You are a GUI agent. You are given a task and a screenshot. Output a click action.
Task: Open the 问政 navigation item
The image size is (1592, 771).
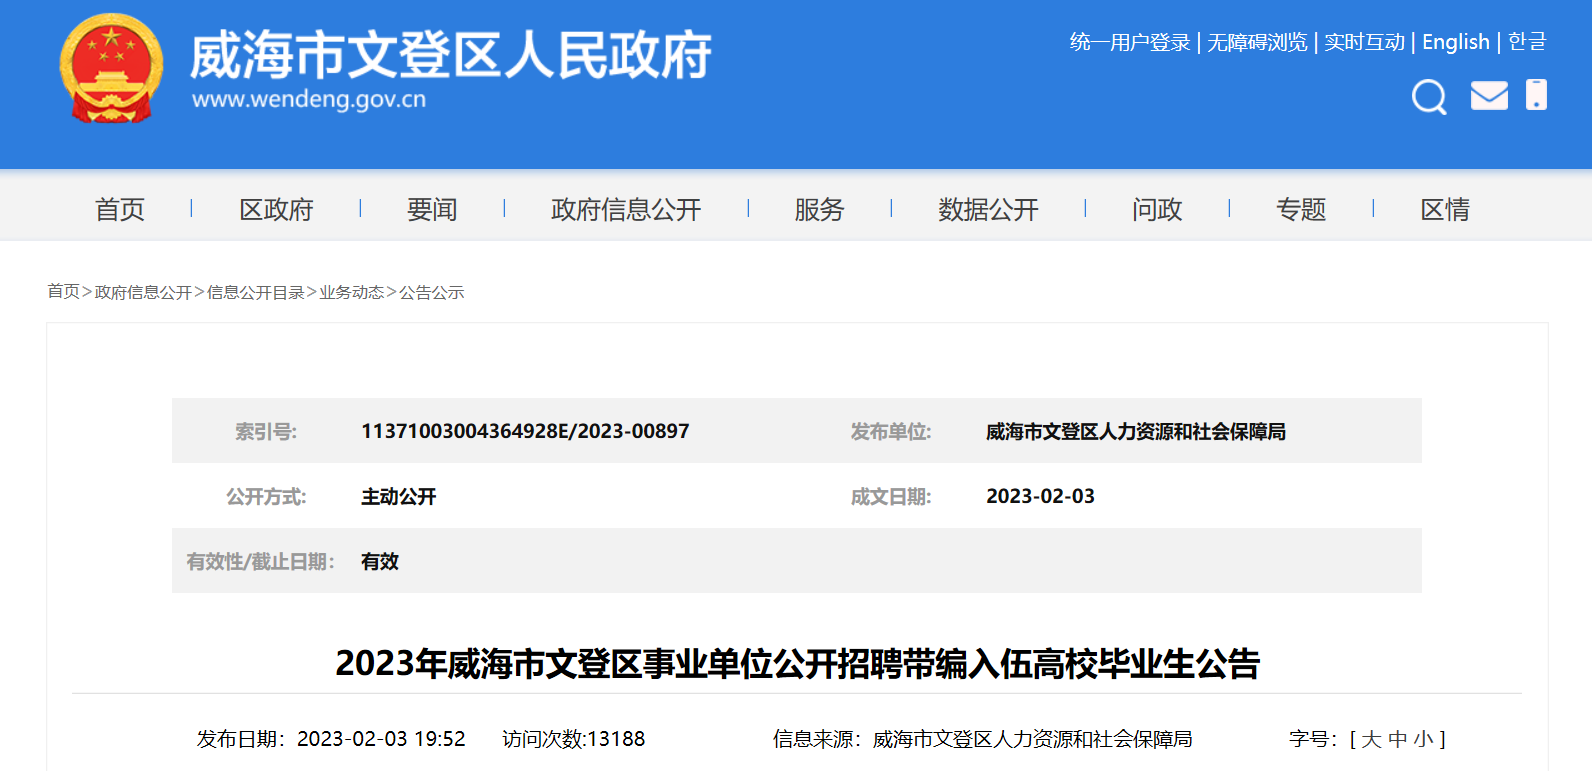(1157, 210)
